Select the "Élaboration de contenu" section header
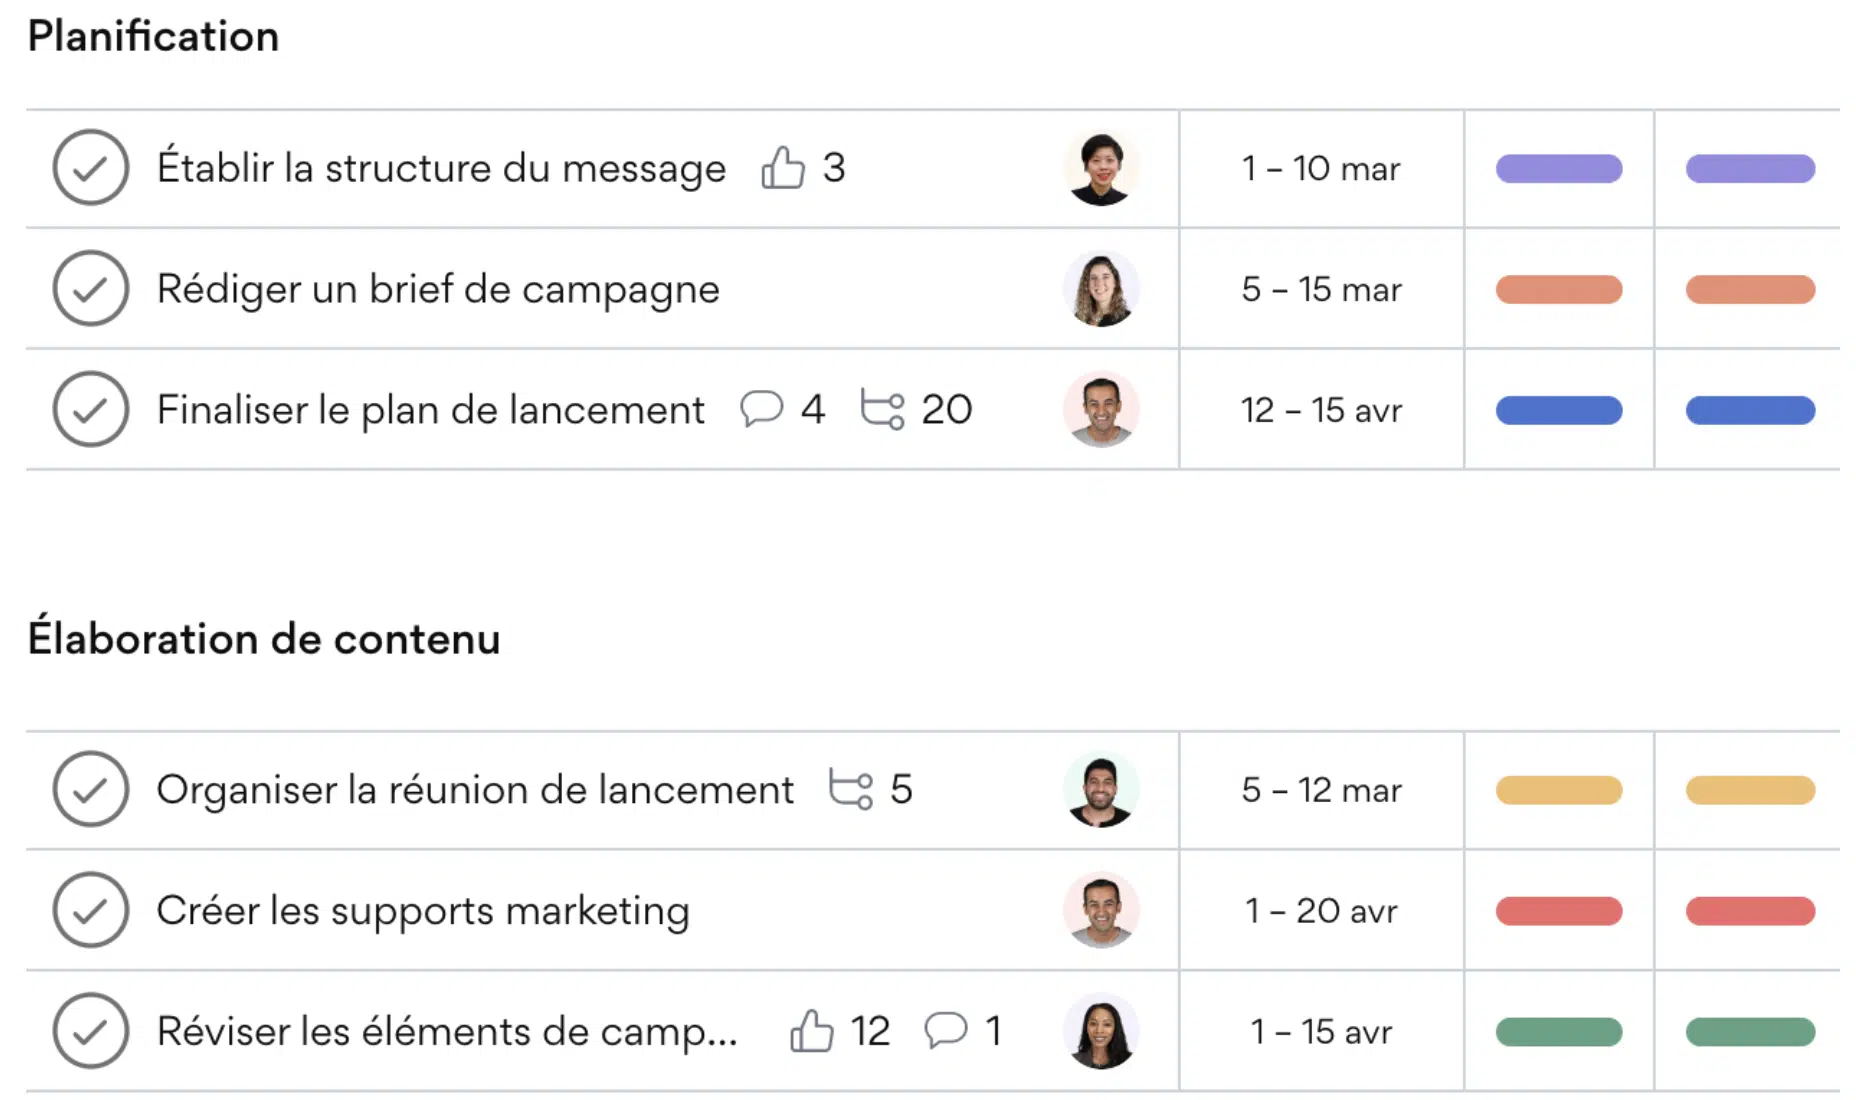 265,637
